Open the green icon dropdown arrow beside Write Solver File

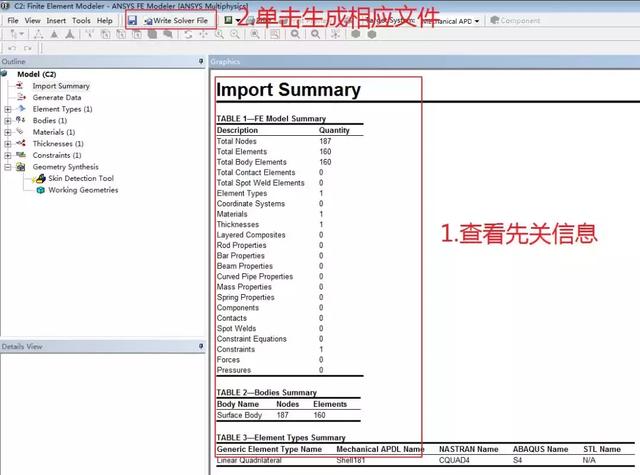pyautogui.click(x=238, y=20)
